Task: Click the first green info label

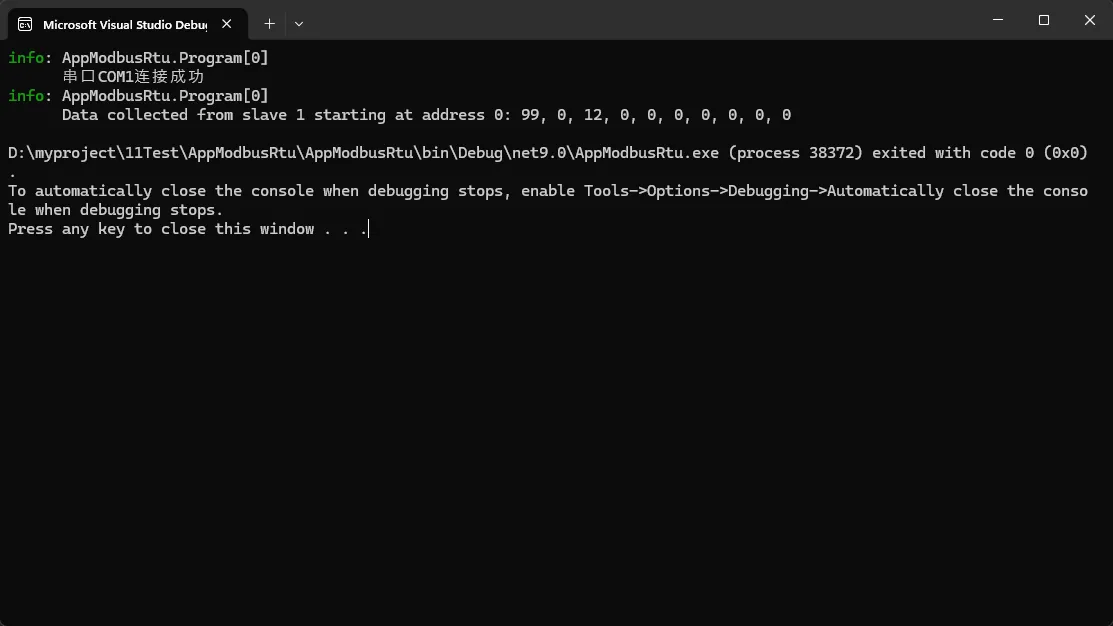Action: click(26, 58)
